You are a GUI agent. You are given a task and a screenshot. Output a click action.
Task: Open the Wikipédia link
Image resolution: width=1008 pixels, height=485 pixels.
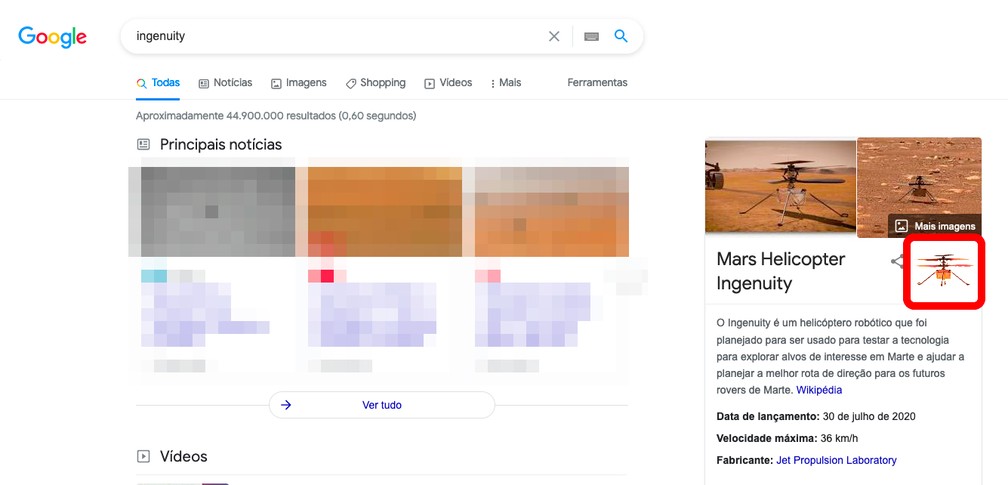pos(819,390)
